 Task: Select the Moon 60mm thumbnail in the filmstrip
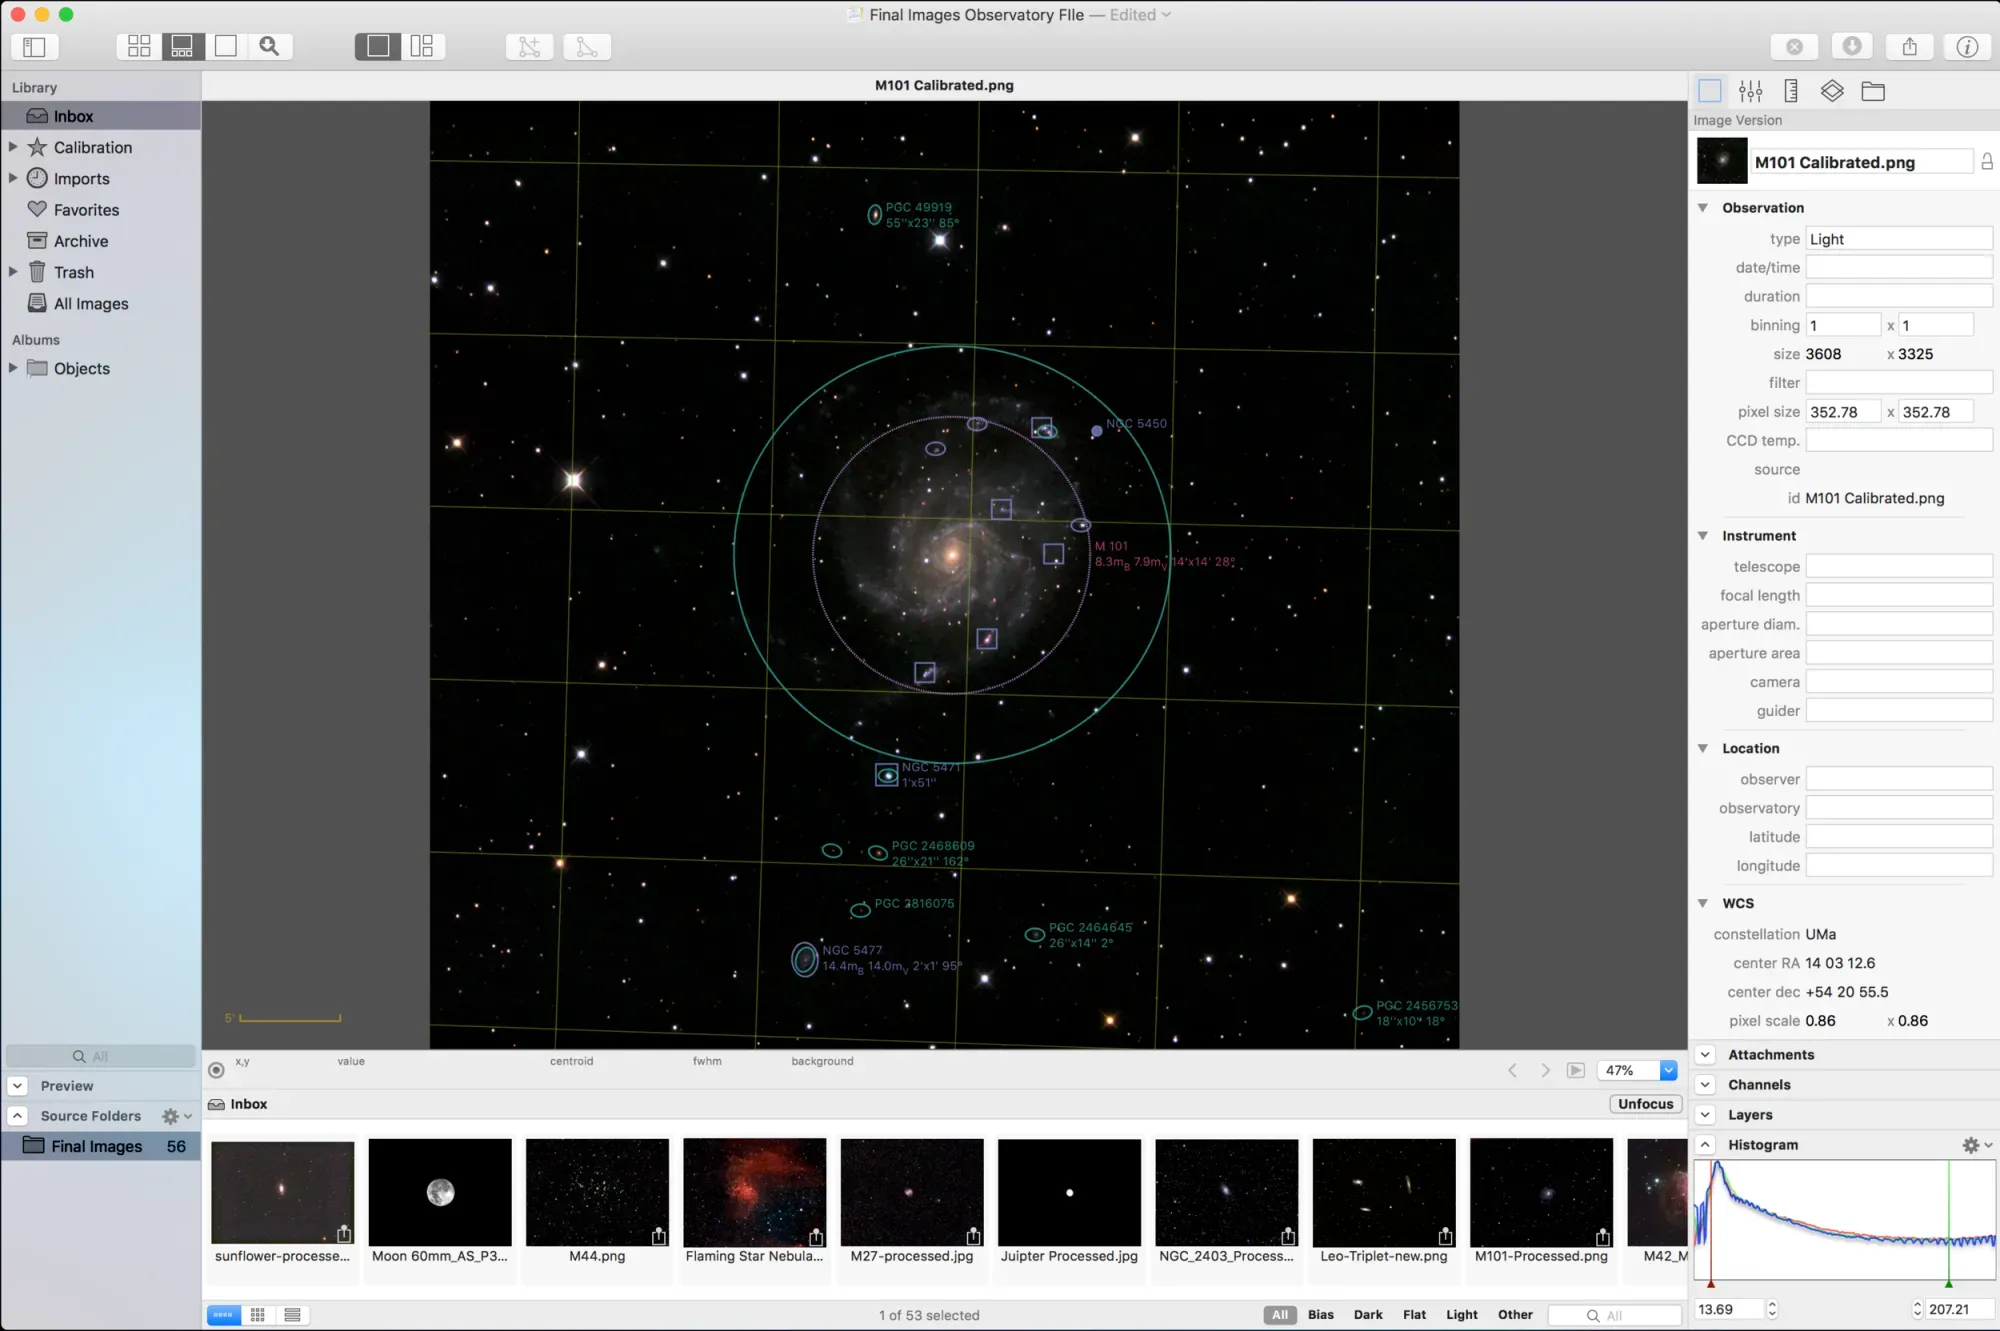pyautogui.click(x=439, y=1192)
